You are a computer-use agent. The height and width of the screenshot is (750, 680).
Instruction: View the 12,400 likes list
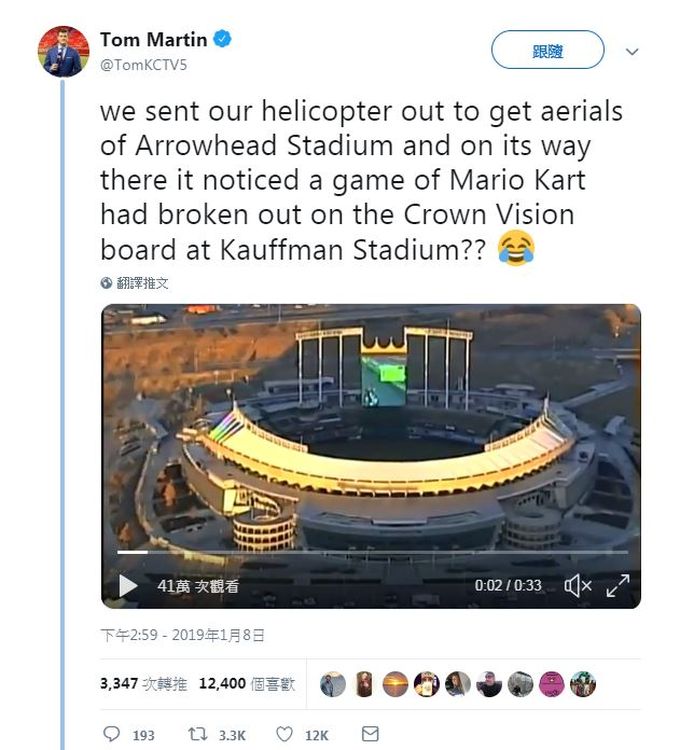[x=247, y=684]
